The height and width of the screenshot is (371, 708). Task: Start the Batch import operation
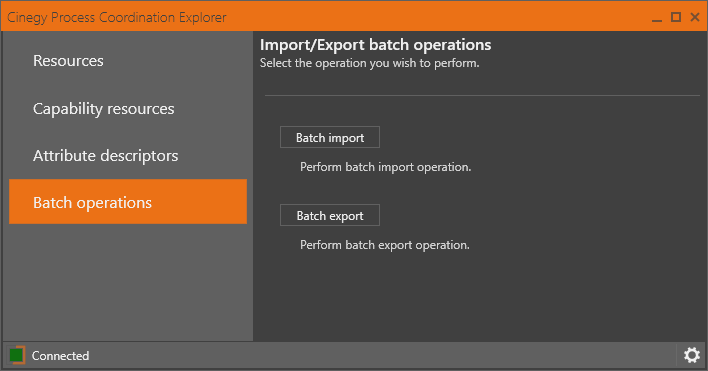(330, 137)
